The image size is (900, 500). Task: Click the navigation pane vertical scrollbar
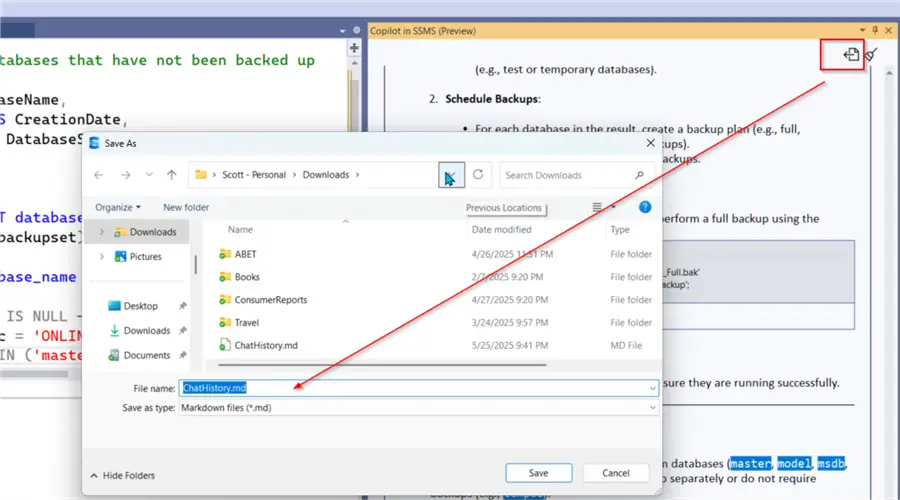click(196, 265)
